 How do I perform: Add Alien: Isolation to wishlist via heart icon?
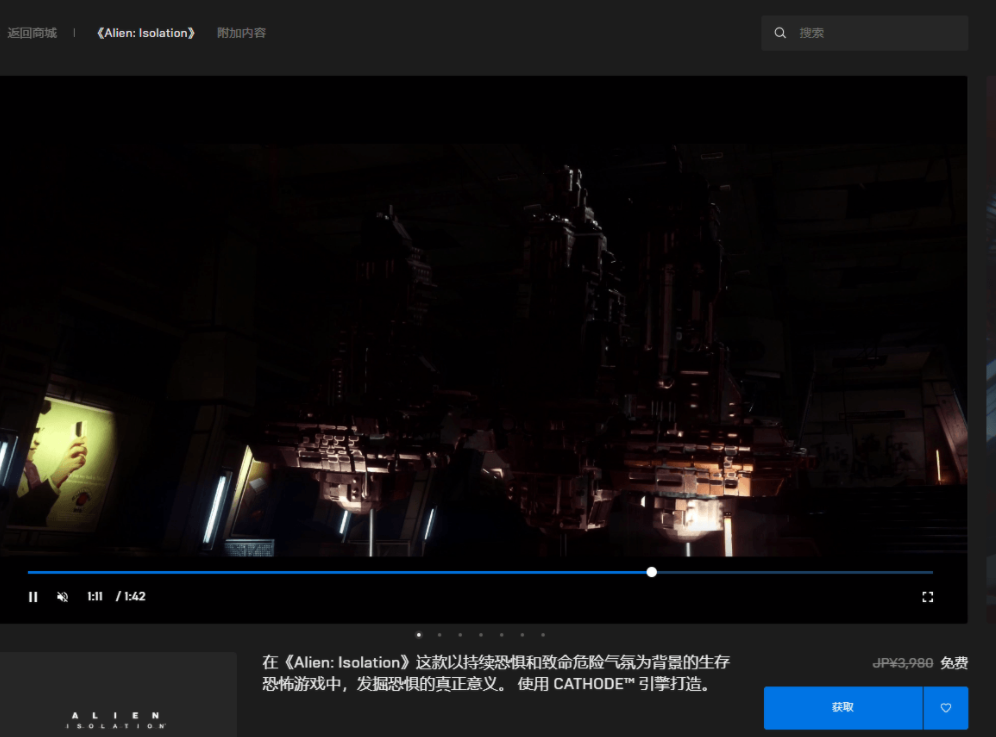pos(945,708)
